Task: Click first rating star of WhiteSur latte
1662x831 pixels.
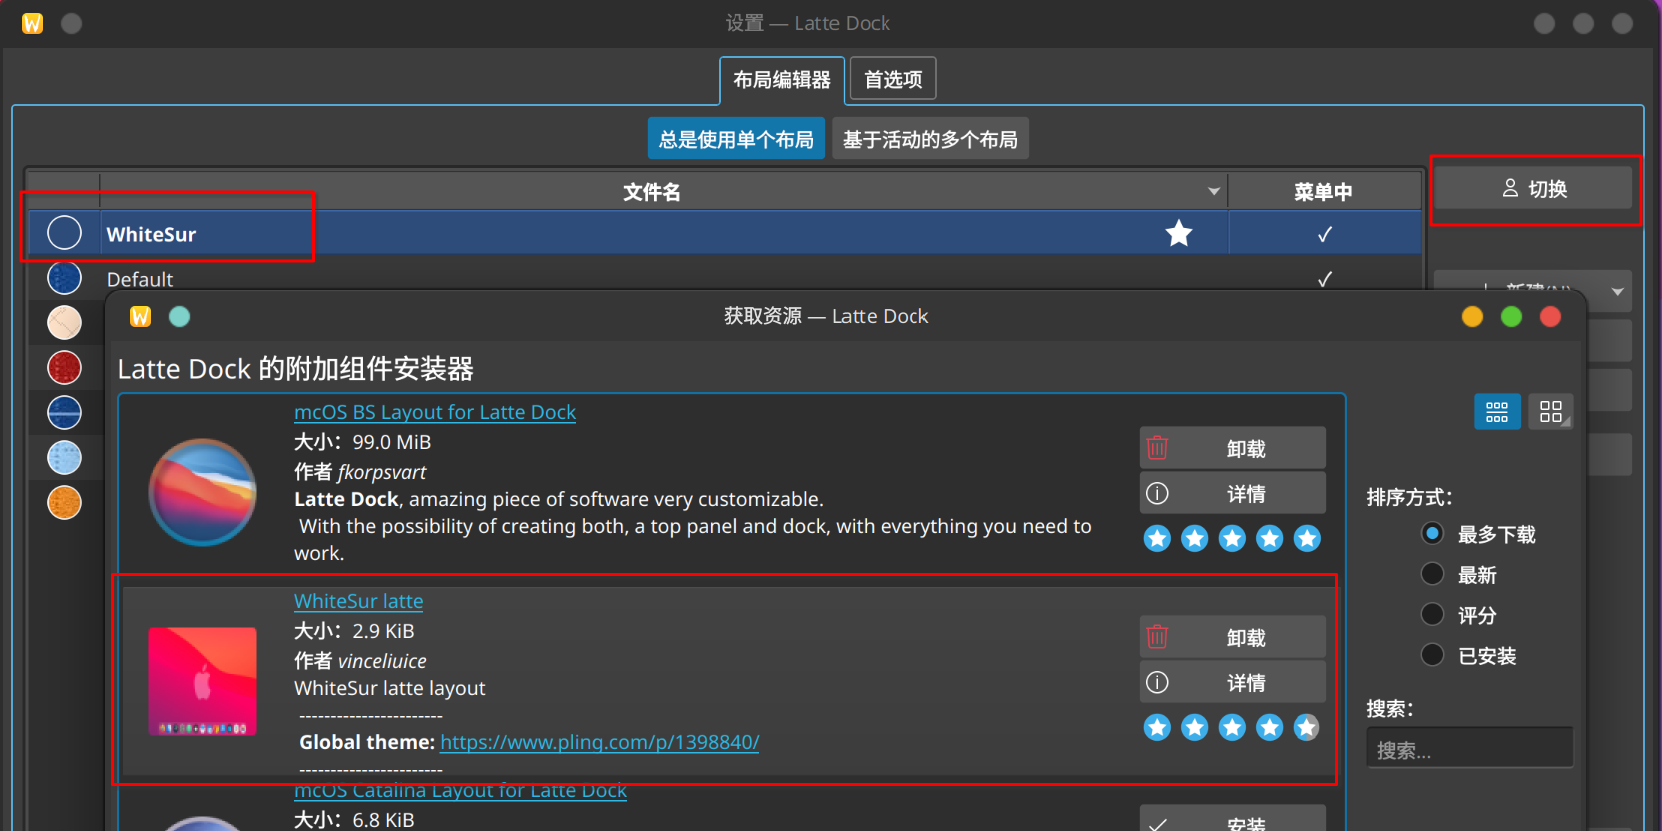Action: point(1157,727)
